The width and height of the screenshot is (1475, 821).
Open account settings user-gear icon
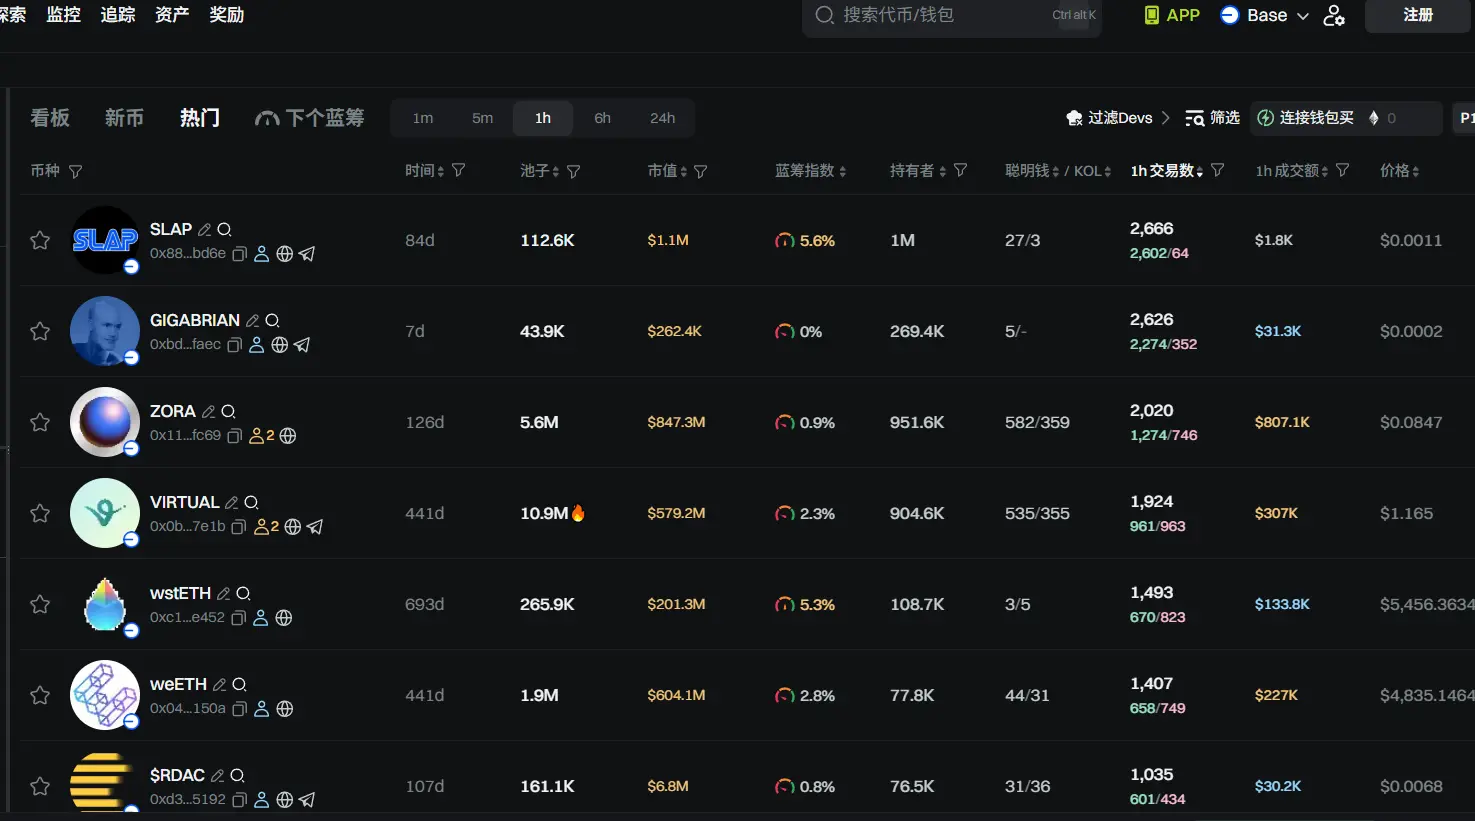pos(1334,15)
